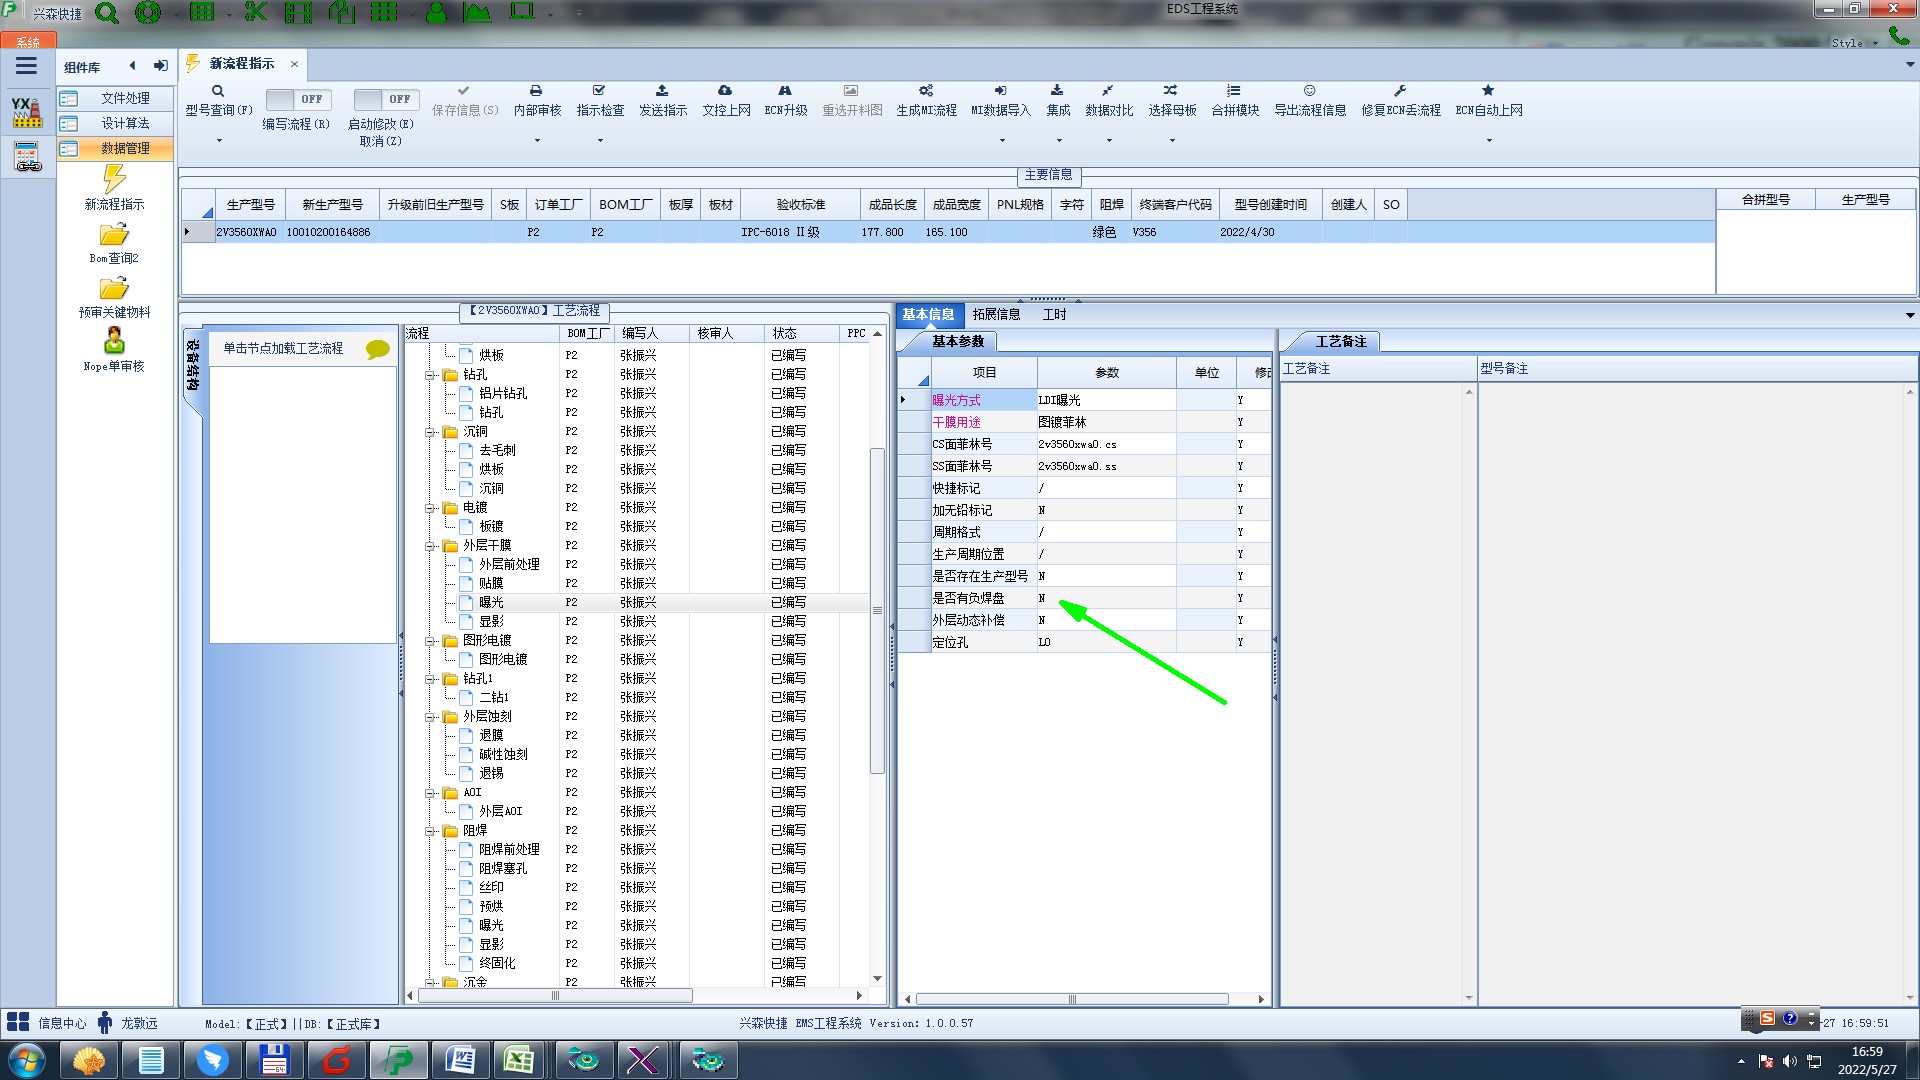Collapse the 外层干膜 tree node

coord(430,546)
